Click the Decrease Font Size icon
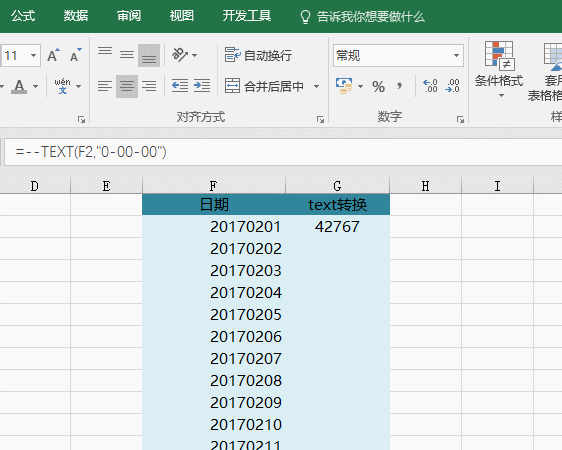 tap(75, 55)
